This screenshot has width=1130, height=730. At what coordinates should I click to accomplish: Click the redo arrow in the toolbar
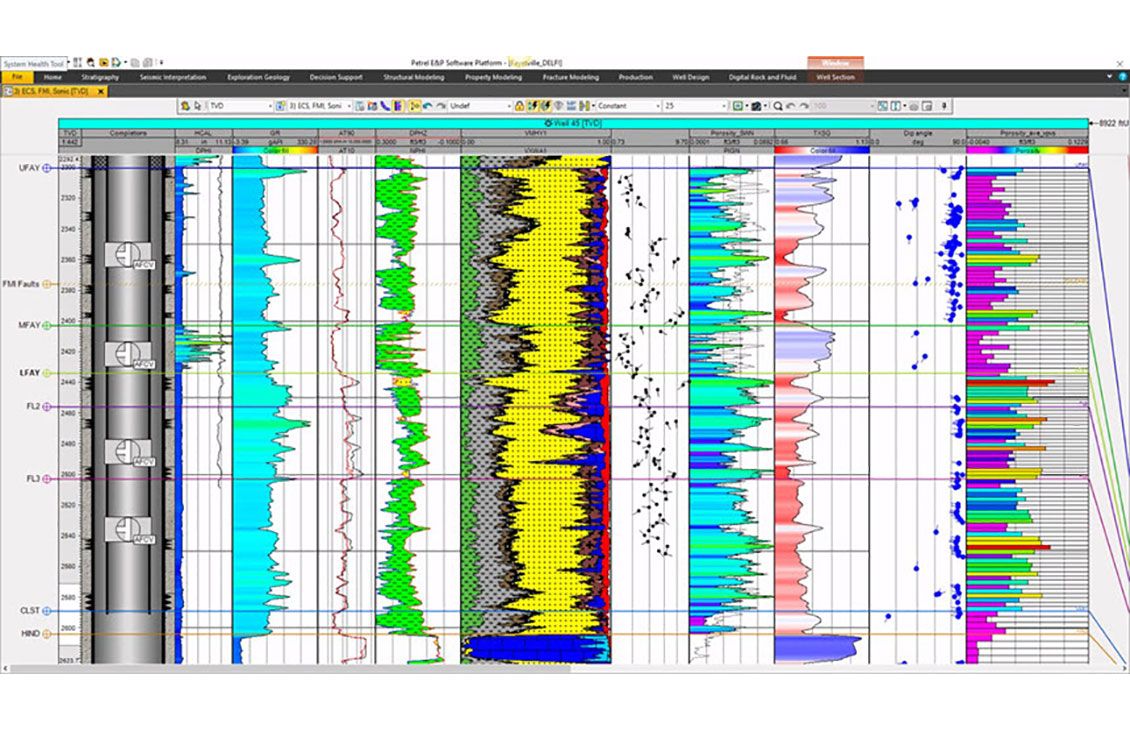tap(441, 104)
